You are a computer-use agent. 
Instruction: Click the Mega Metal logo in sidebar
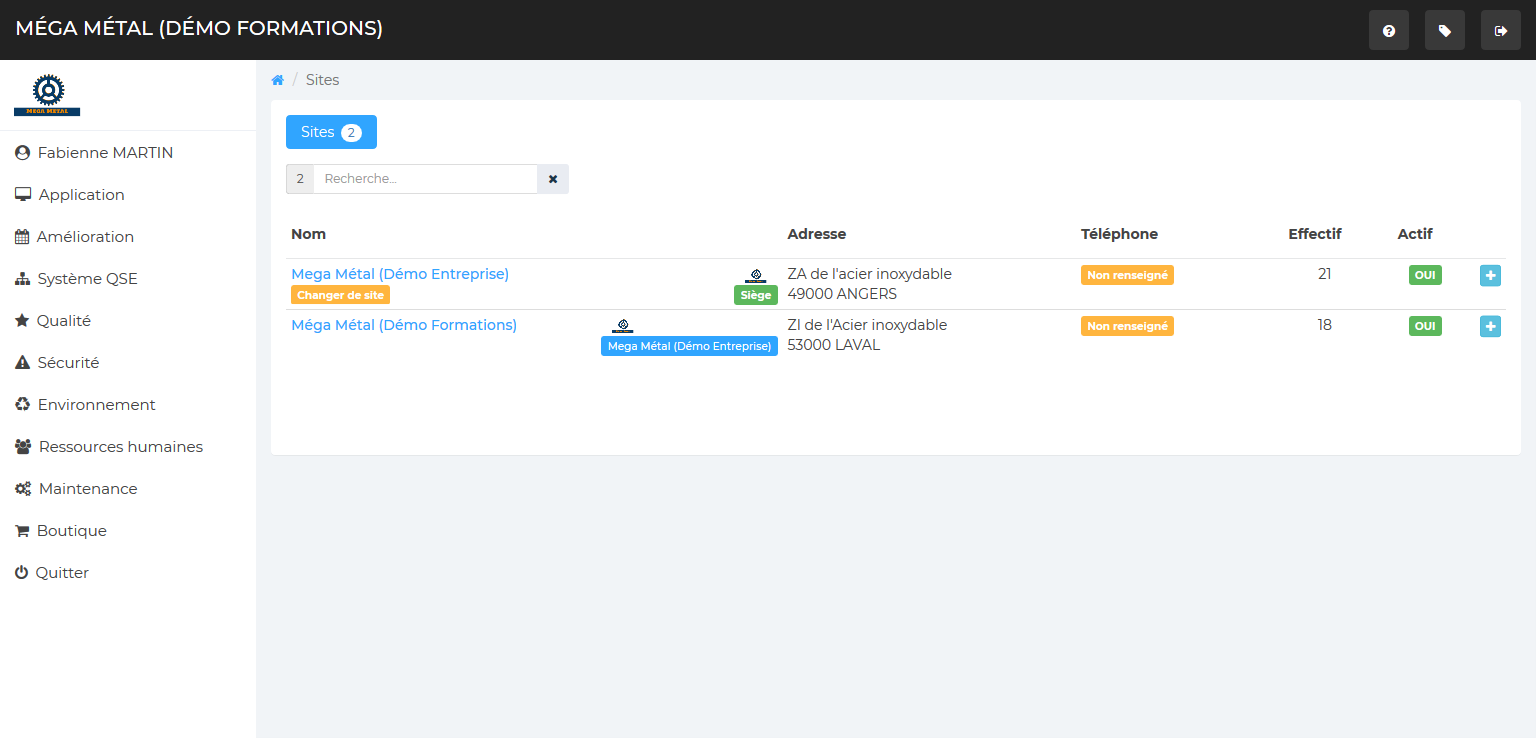(47, 95)
